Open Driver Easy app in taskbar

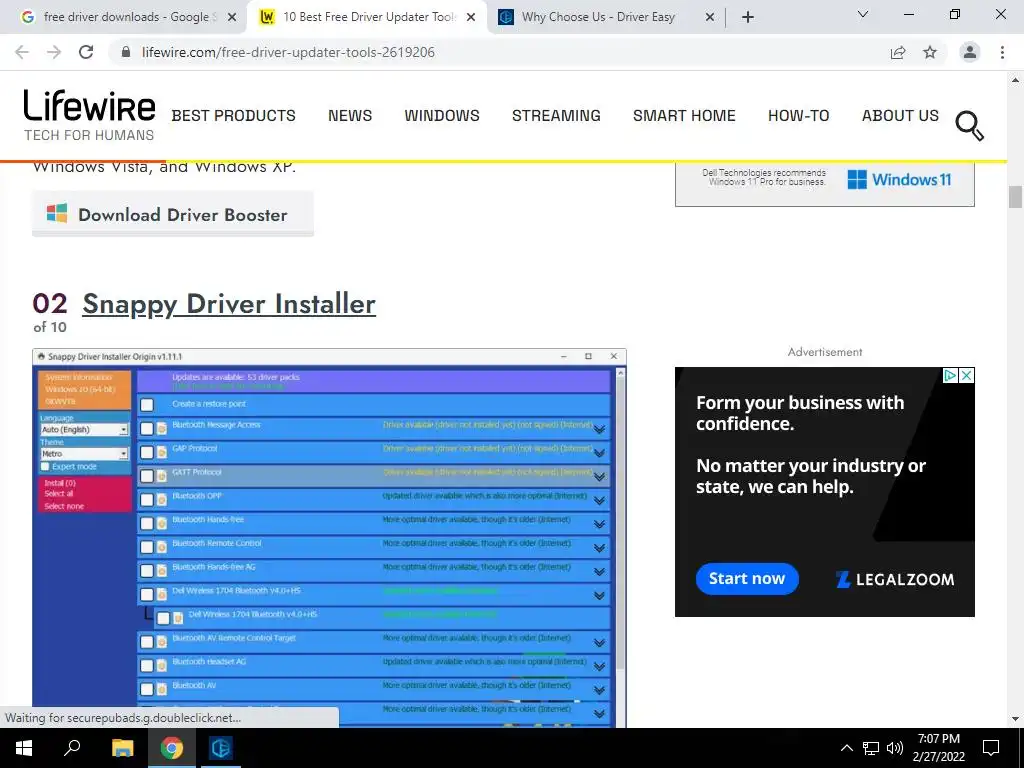(x=221, y=748)
